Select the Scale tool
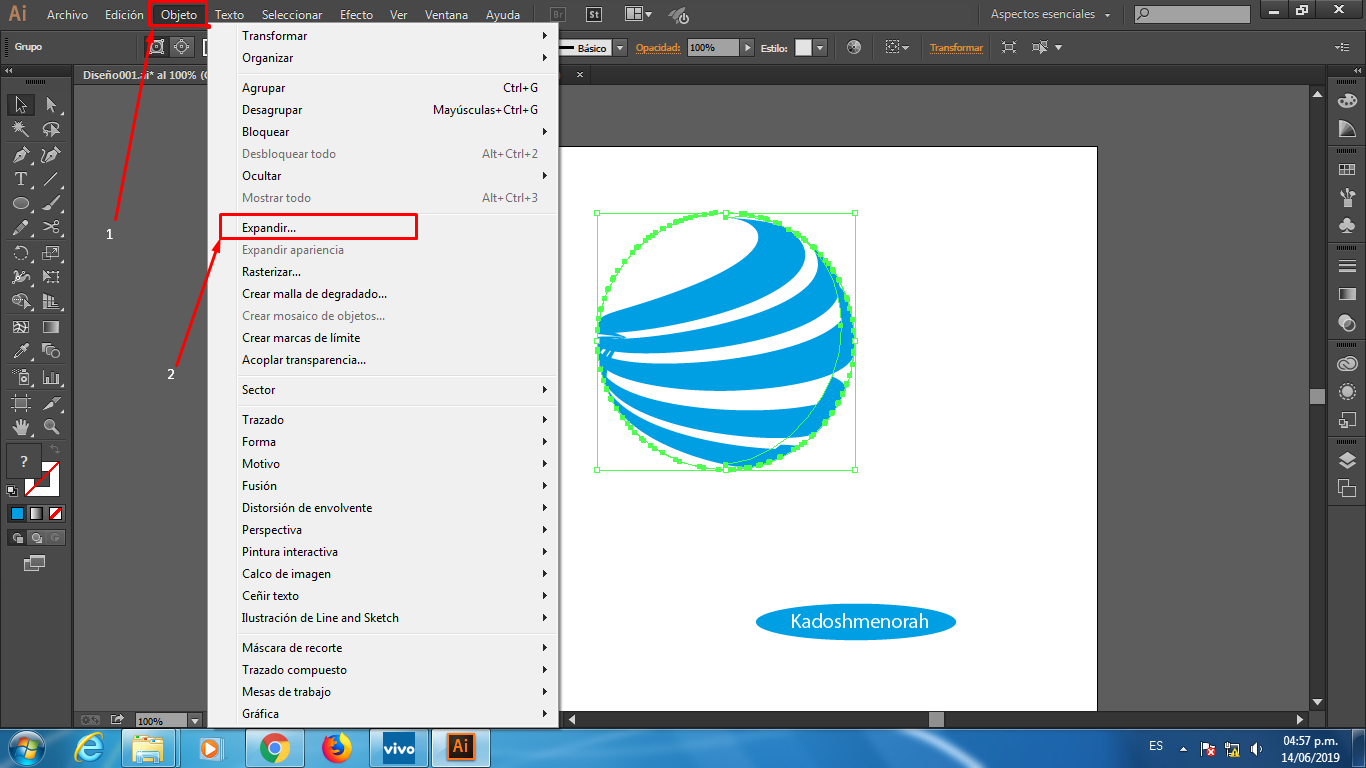This screenshot has height=768, width=1366. (x=51, y=253)
